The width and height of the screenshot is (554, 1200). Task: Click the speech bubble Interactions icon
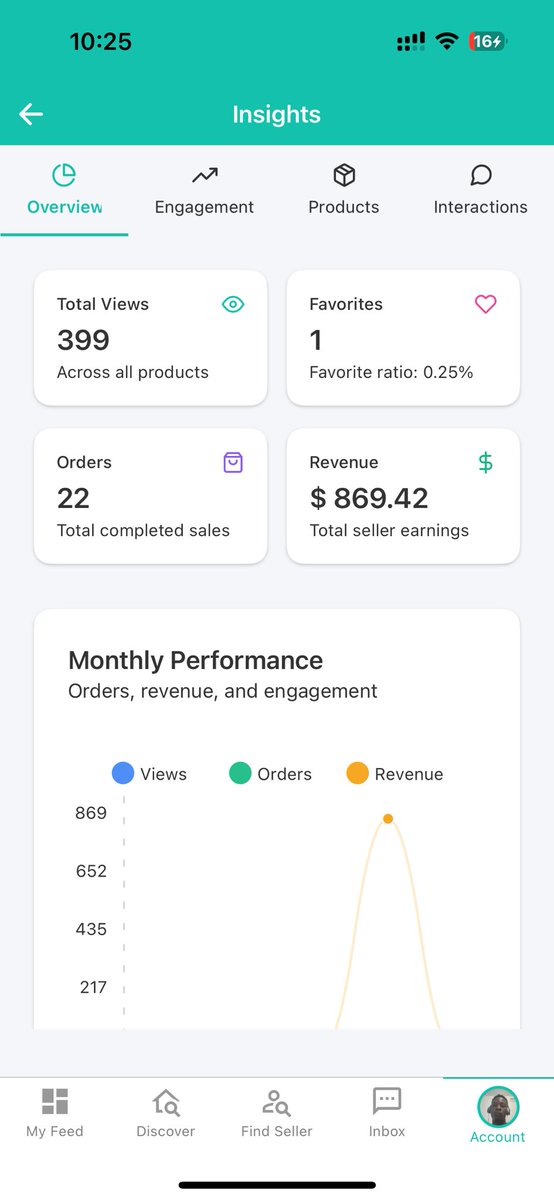[481, 176]
